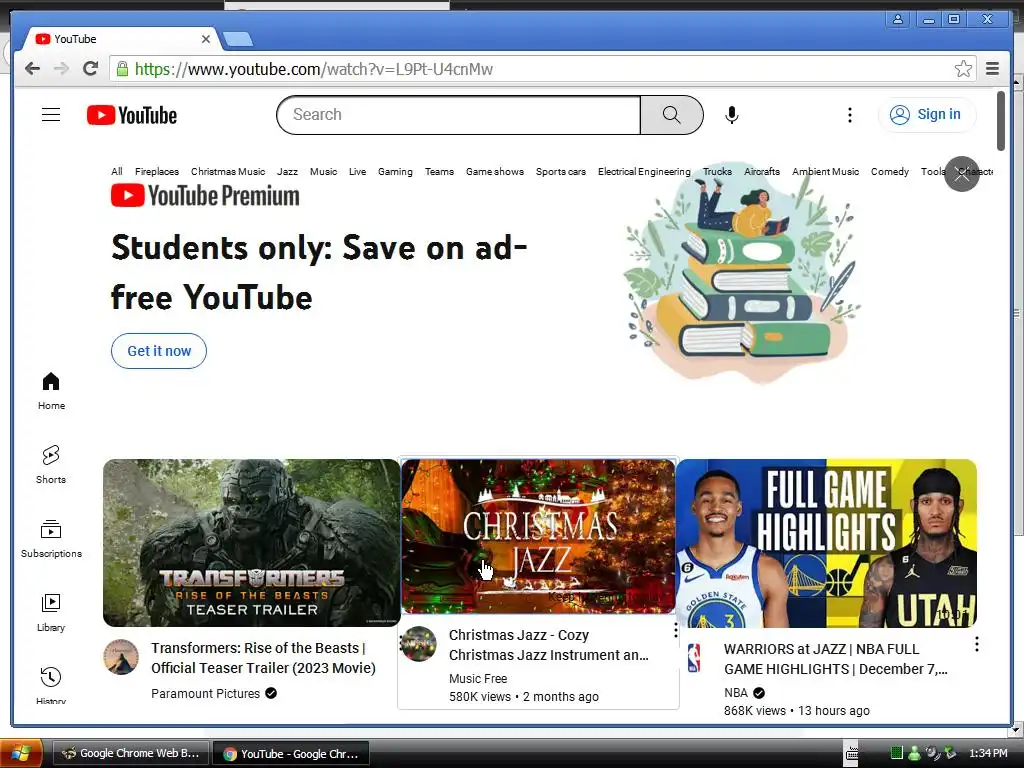Select the Game shows filter chip
The width and height of the screenshot is (1024, 768).
tap(494, 172)
